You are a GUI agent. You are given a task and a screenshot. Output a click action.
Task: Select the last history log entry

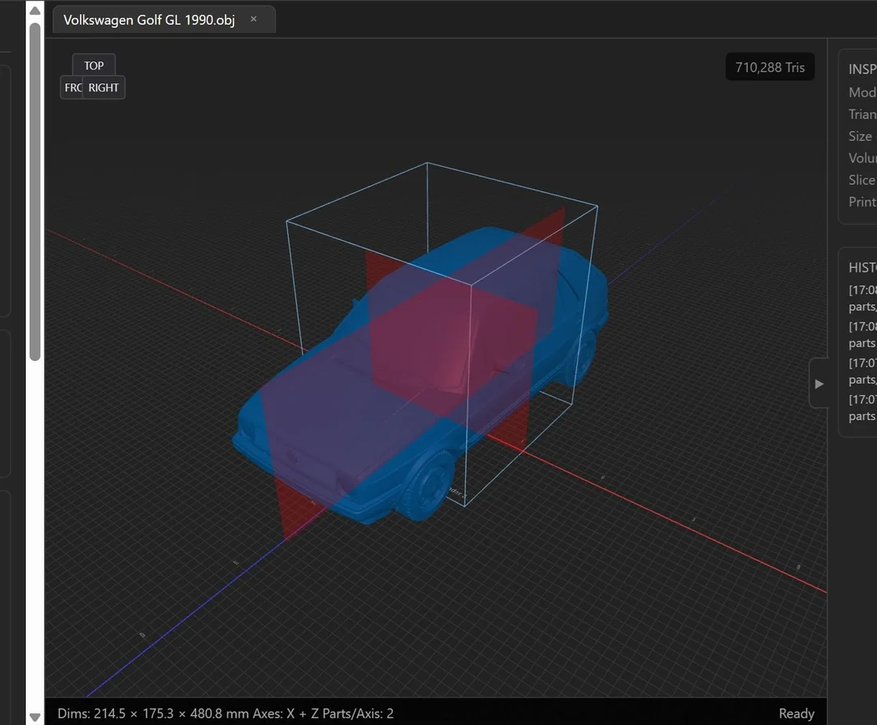862,407
